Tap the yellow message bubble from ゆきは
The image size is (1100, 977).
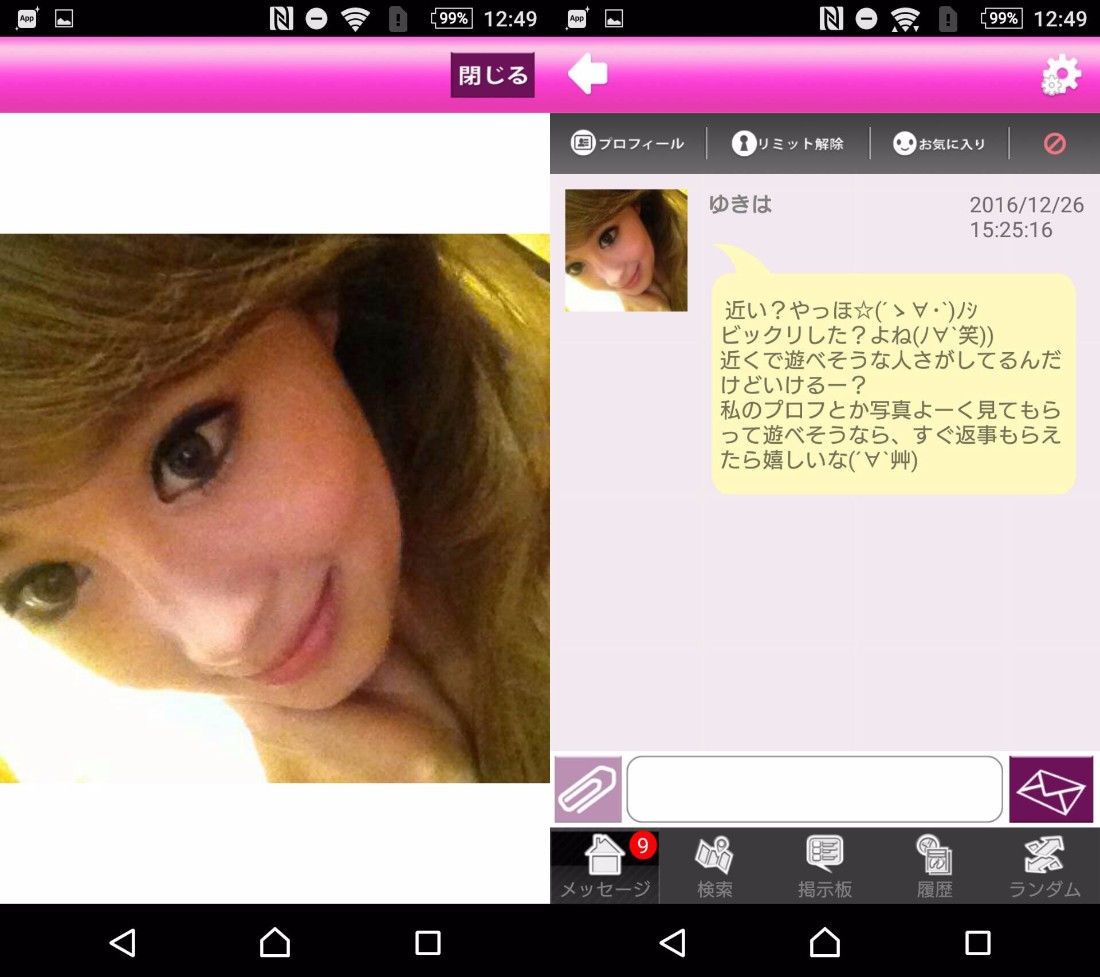(x=893, y=384)
